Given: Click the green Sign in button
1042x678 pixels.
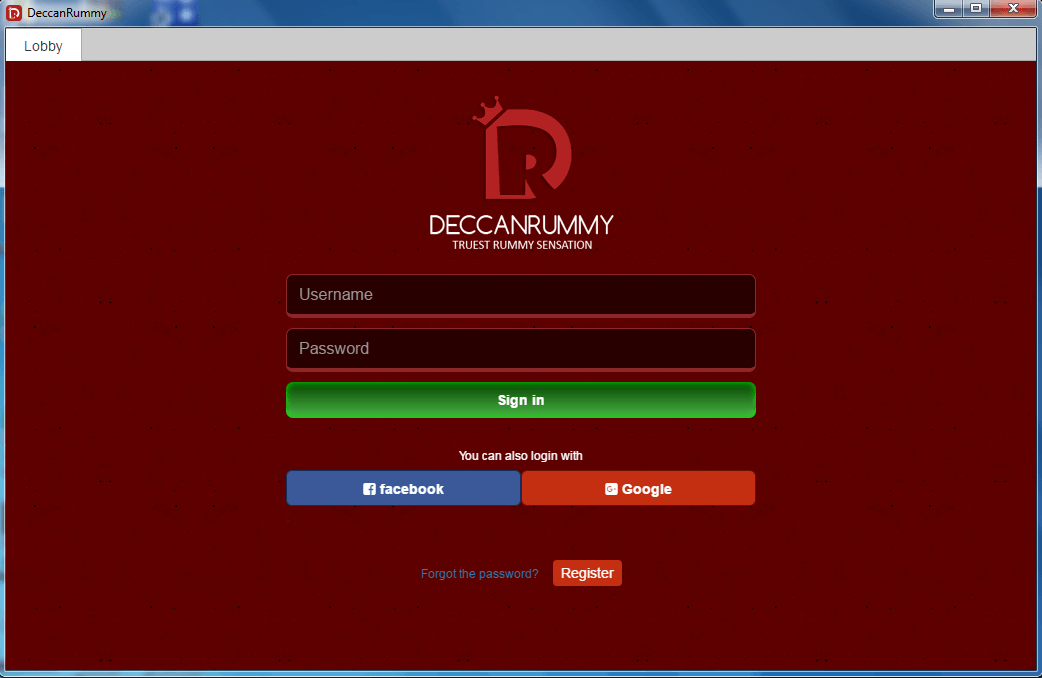Looking at the screenshot, I should pyautogui.click(x=520, y=400).
